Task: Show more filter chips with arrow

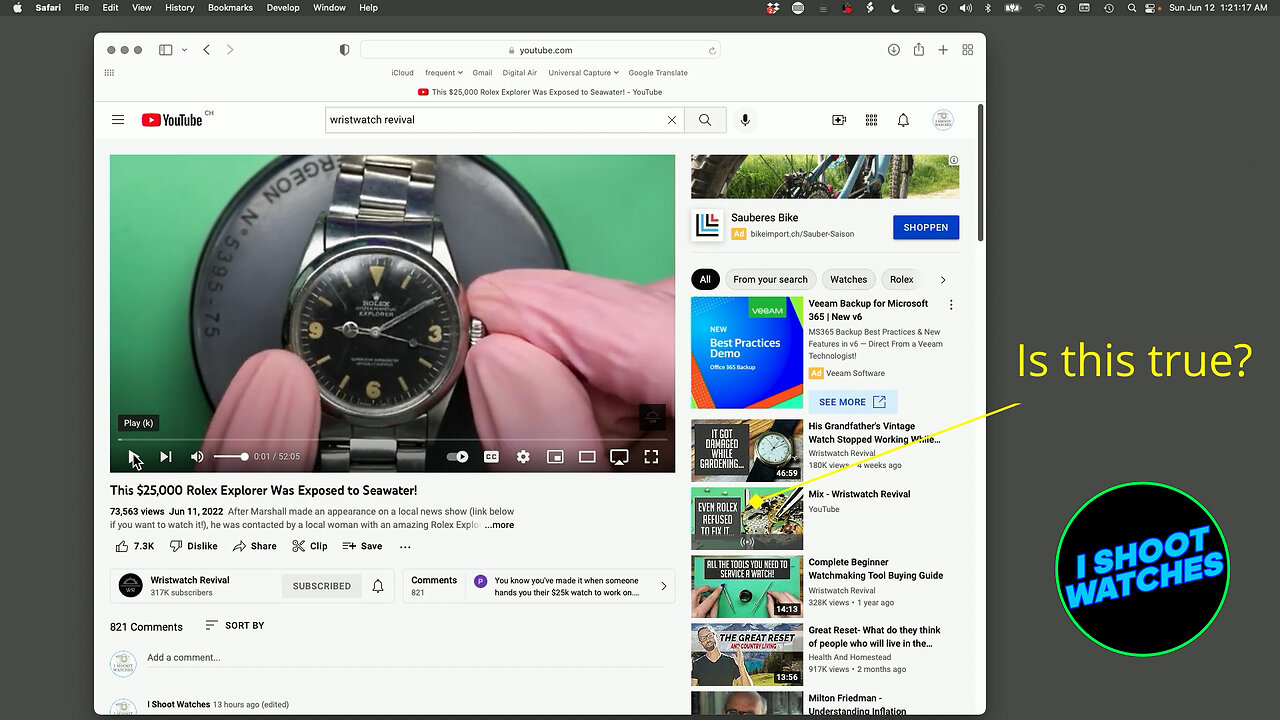Action: coord(942,280)
